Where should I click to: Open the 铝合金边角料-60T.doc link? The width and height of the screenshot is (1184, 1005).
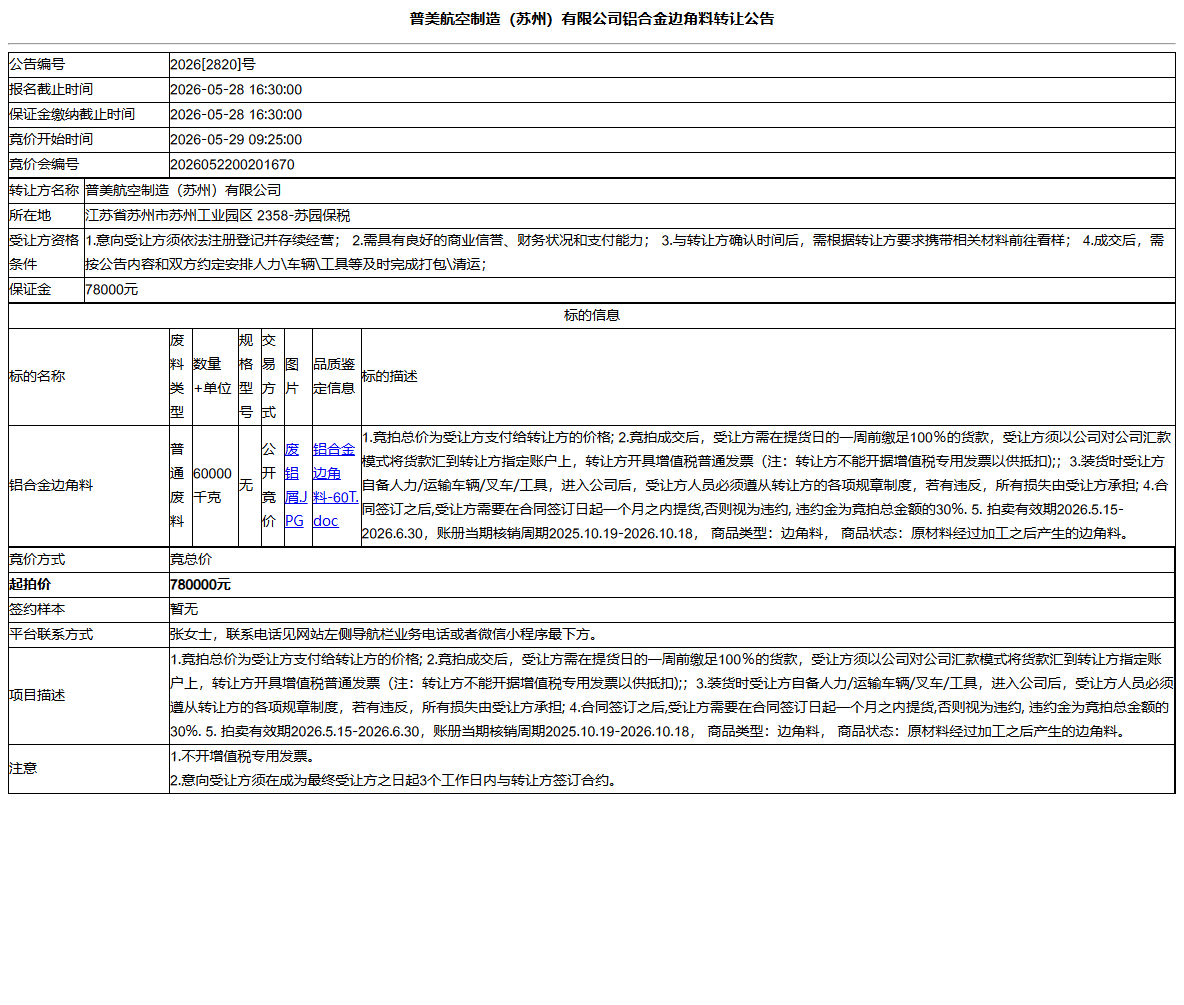335,485
